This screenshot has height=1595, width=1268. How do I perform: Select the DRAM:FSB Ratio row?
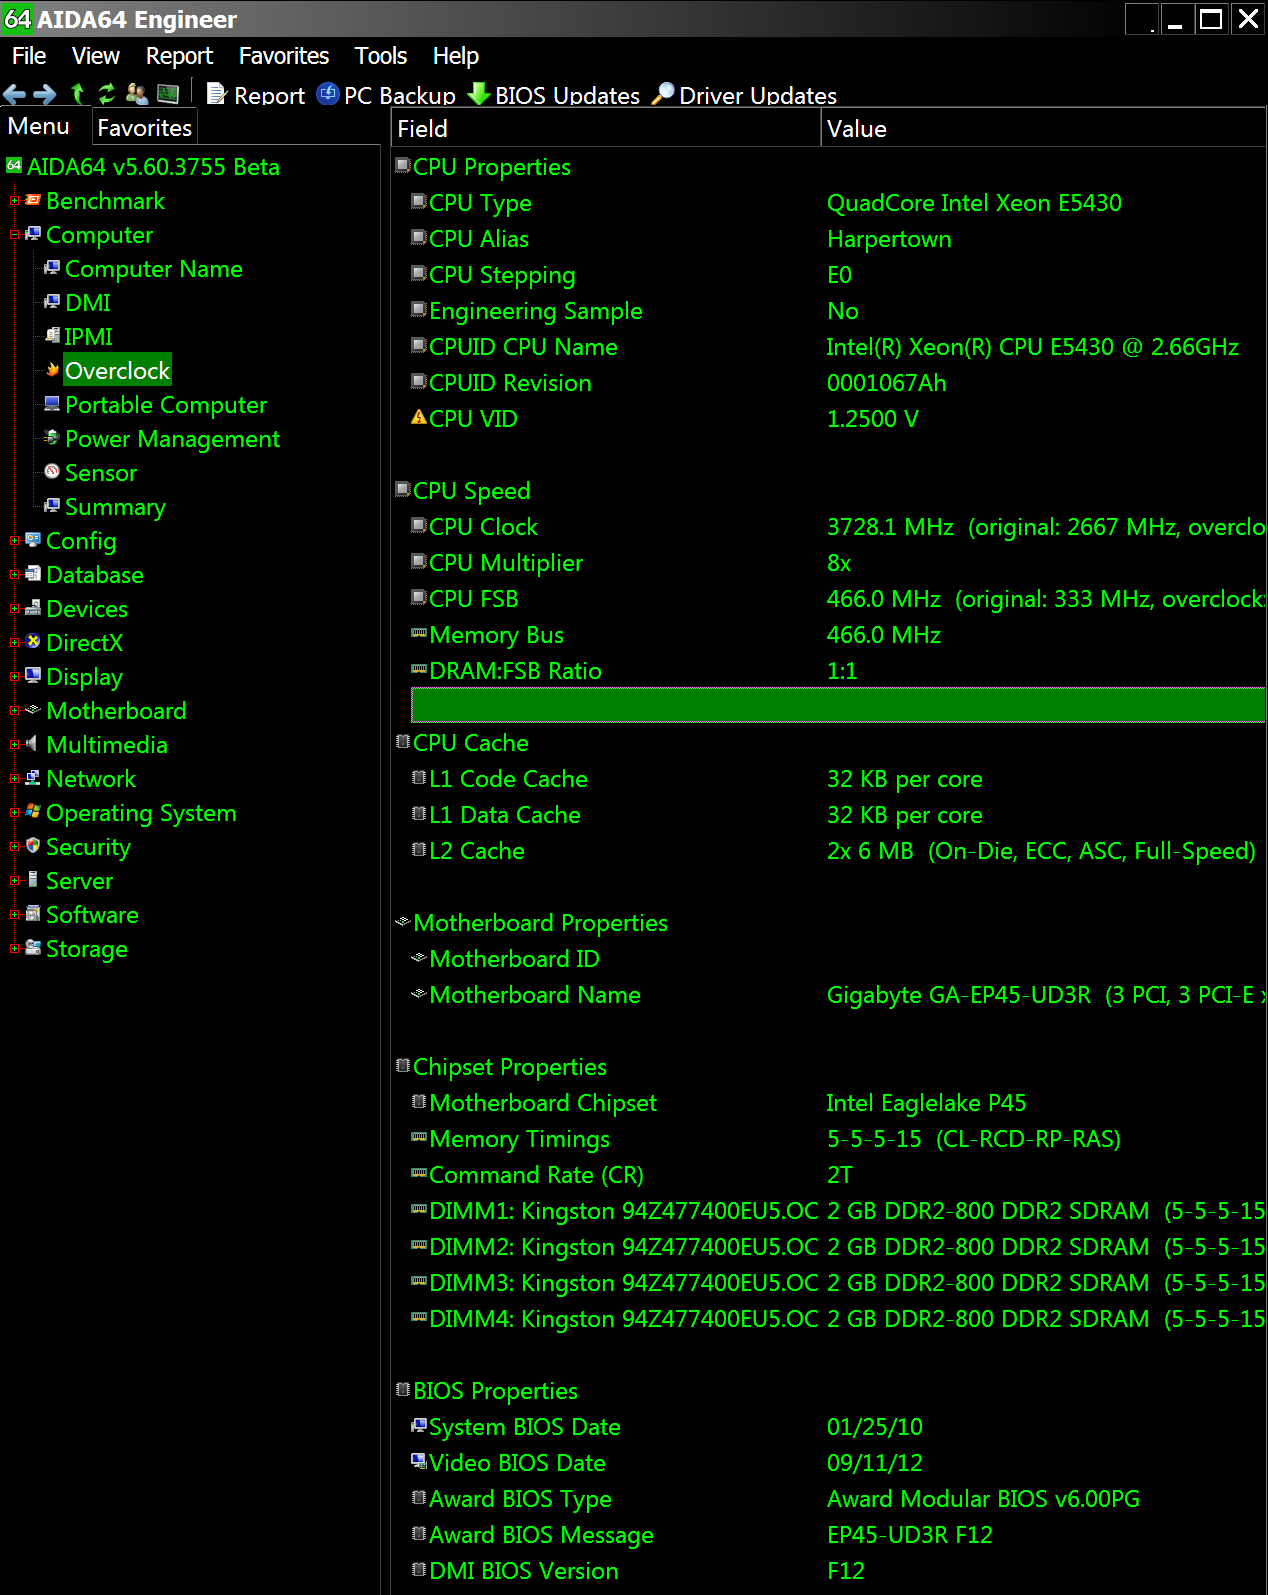point(838,671)
